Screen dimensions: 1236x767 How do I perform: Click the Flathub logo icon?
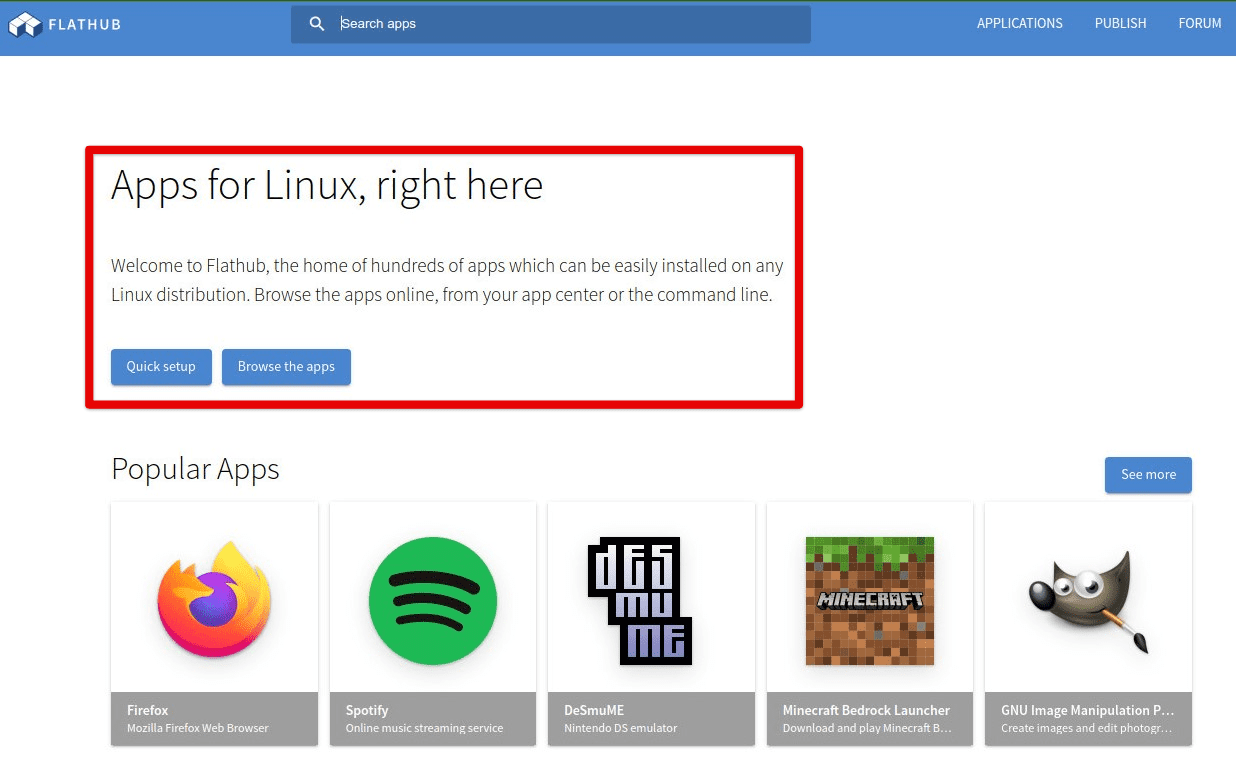coord(25,24)
